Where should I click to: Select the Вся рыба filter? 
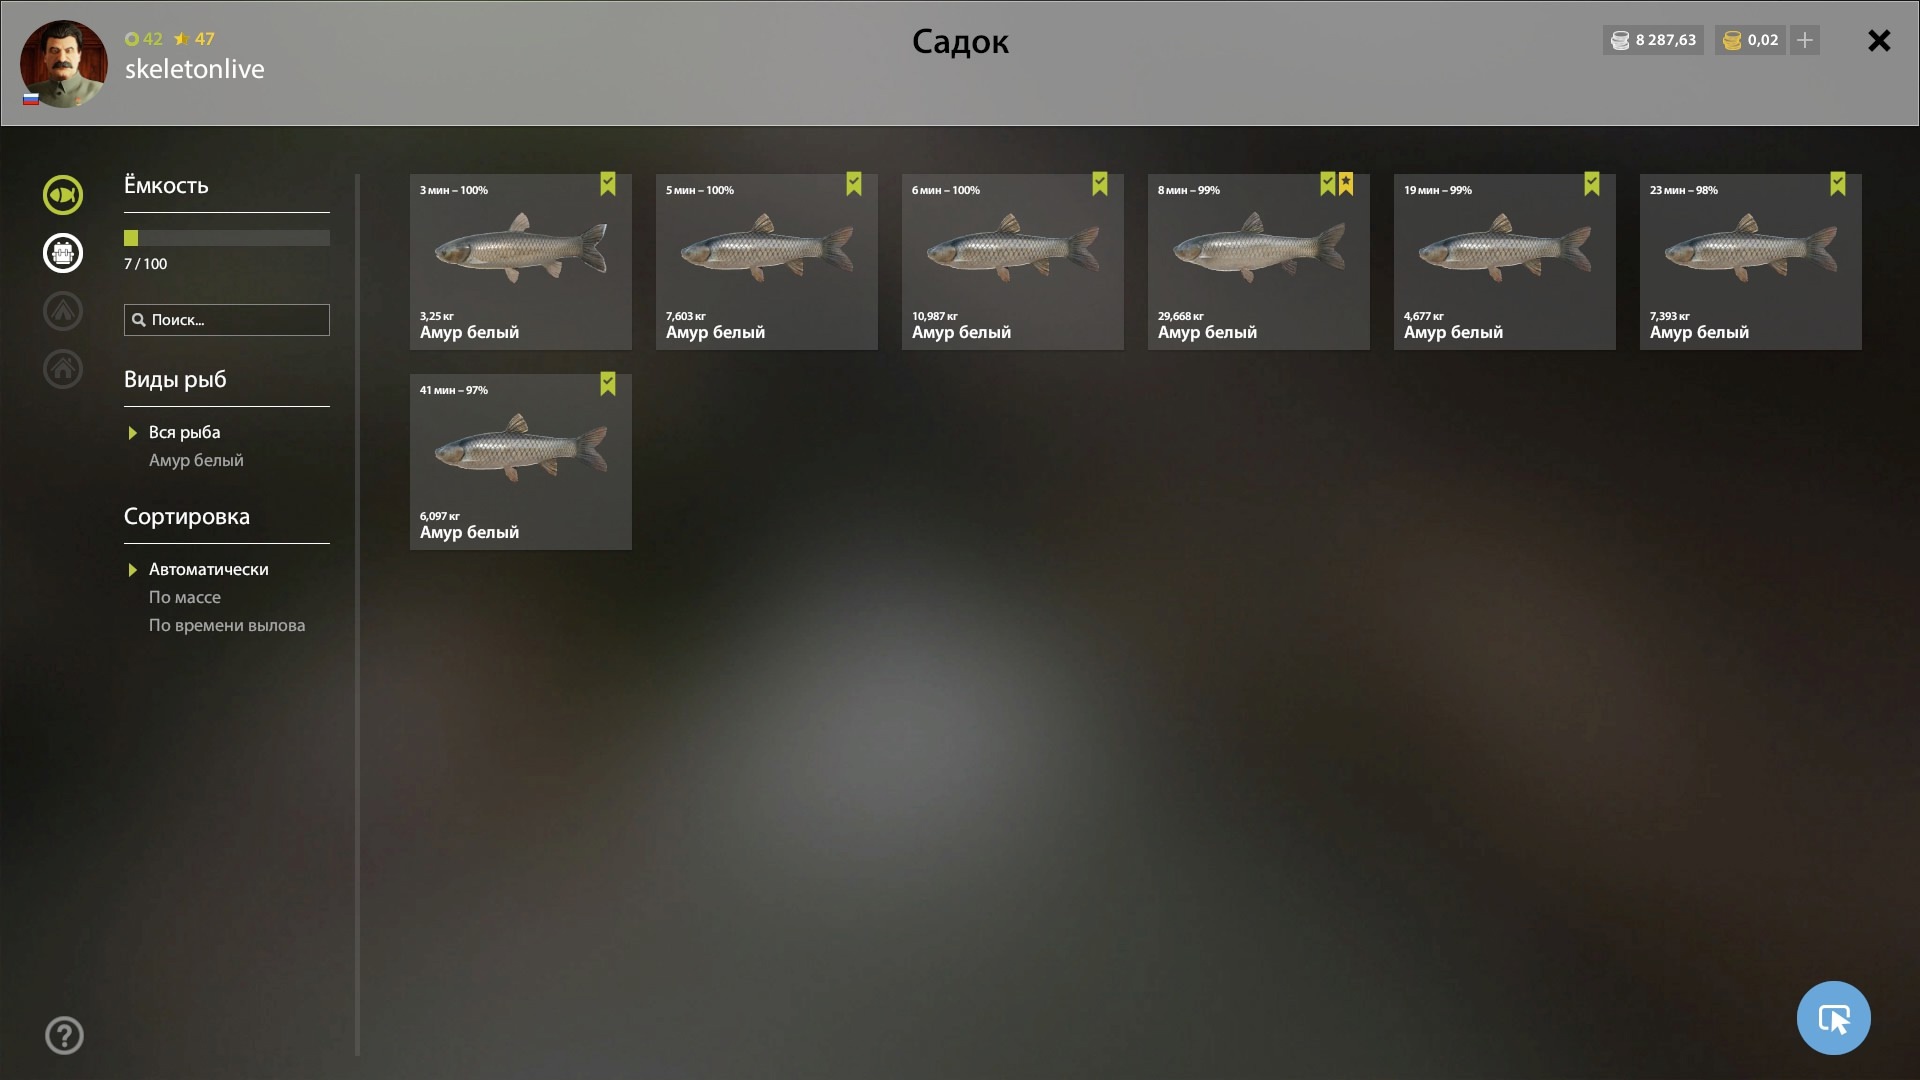coord(185,432)
